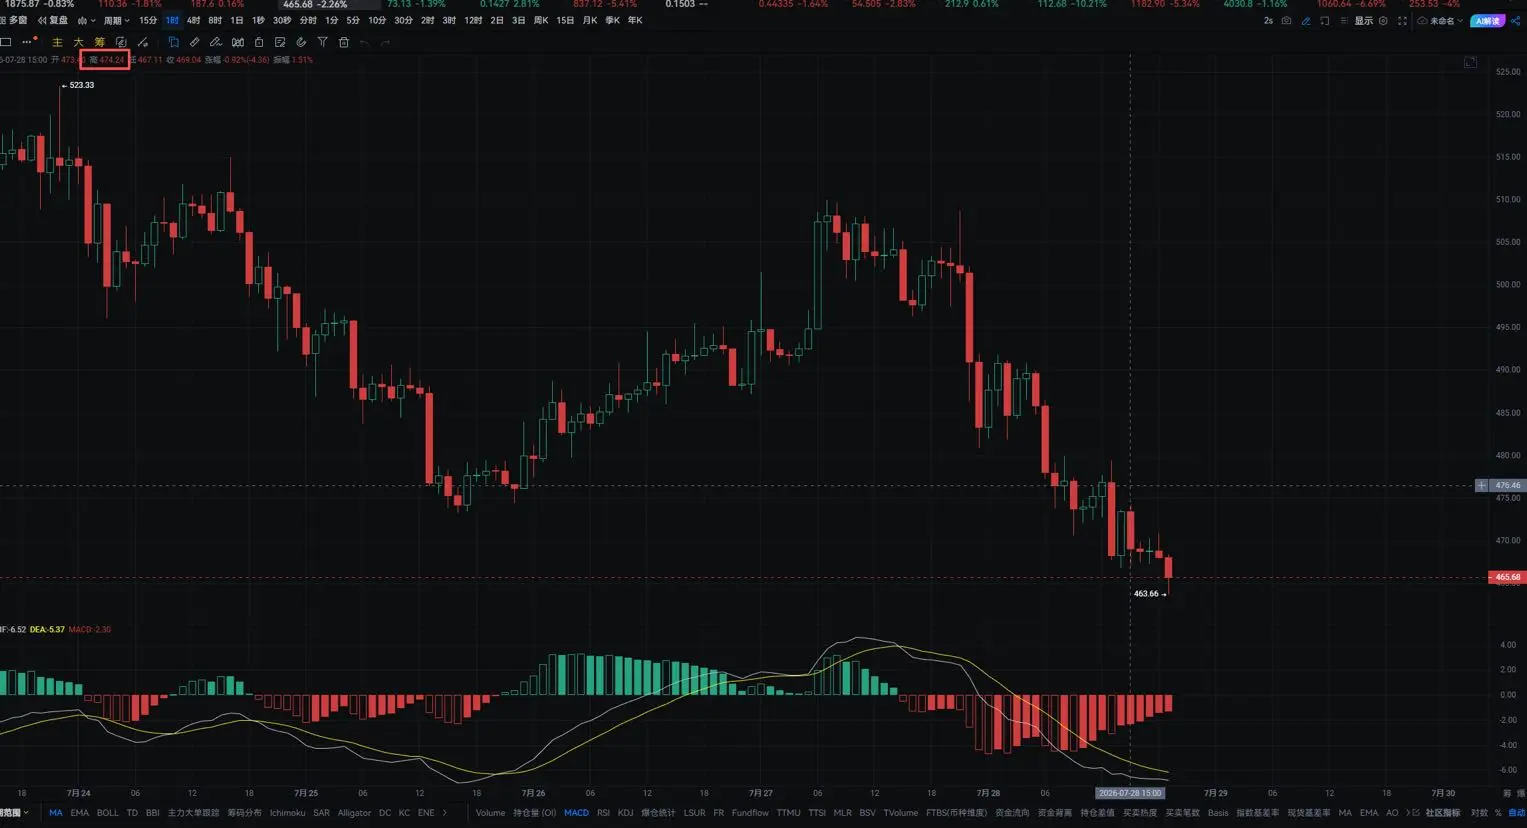Image resolution: width=1527 pixels, height=828 pixels.
Task: Switch to 周K timeframe
Action: [x=541, y=20]
